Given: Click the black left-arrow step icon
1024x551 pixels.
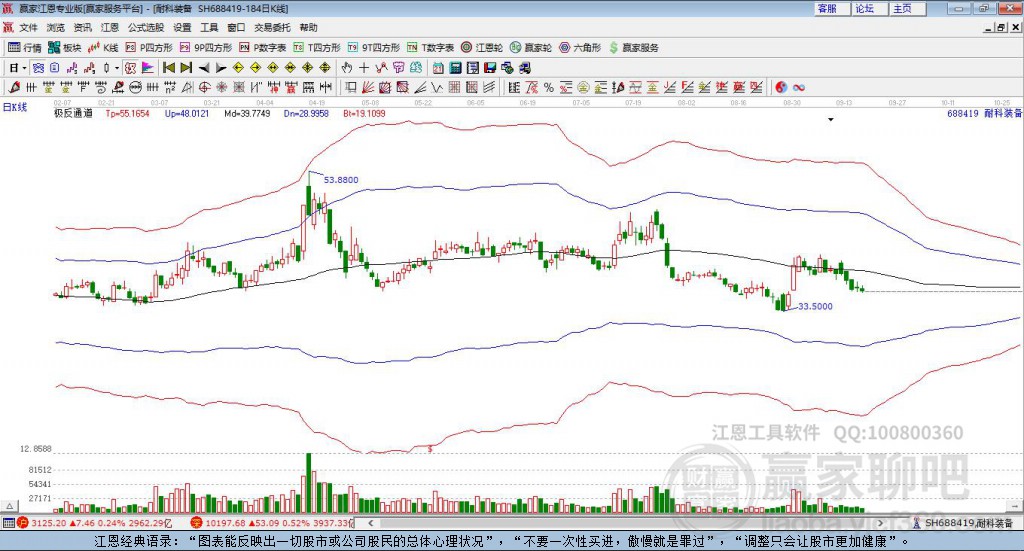Looking at the screenshot, I should [x=204, y=68].
